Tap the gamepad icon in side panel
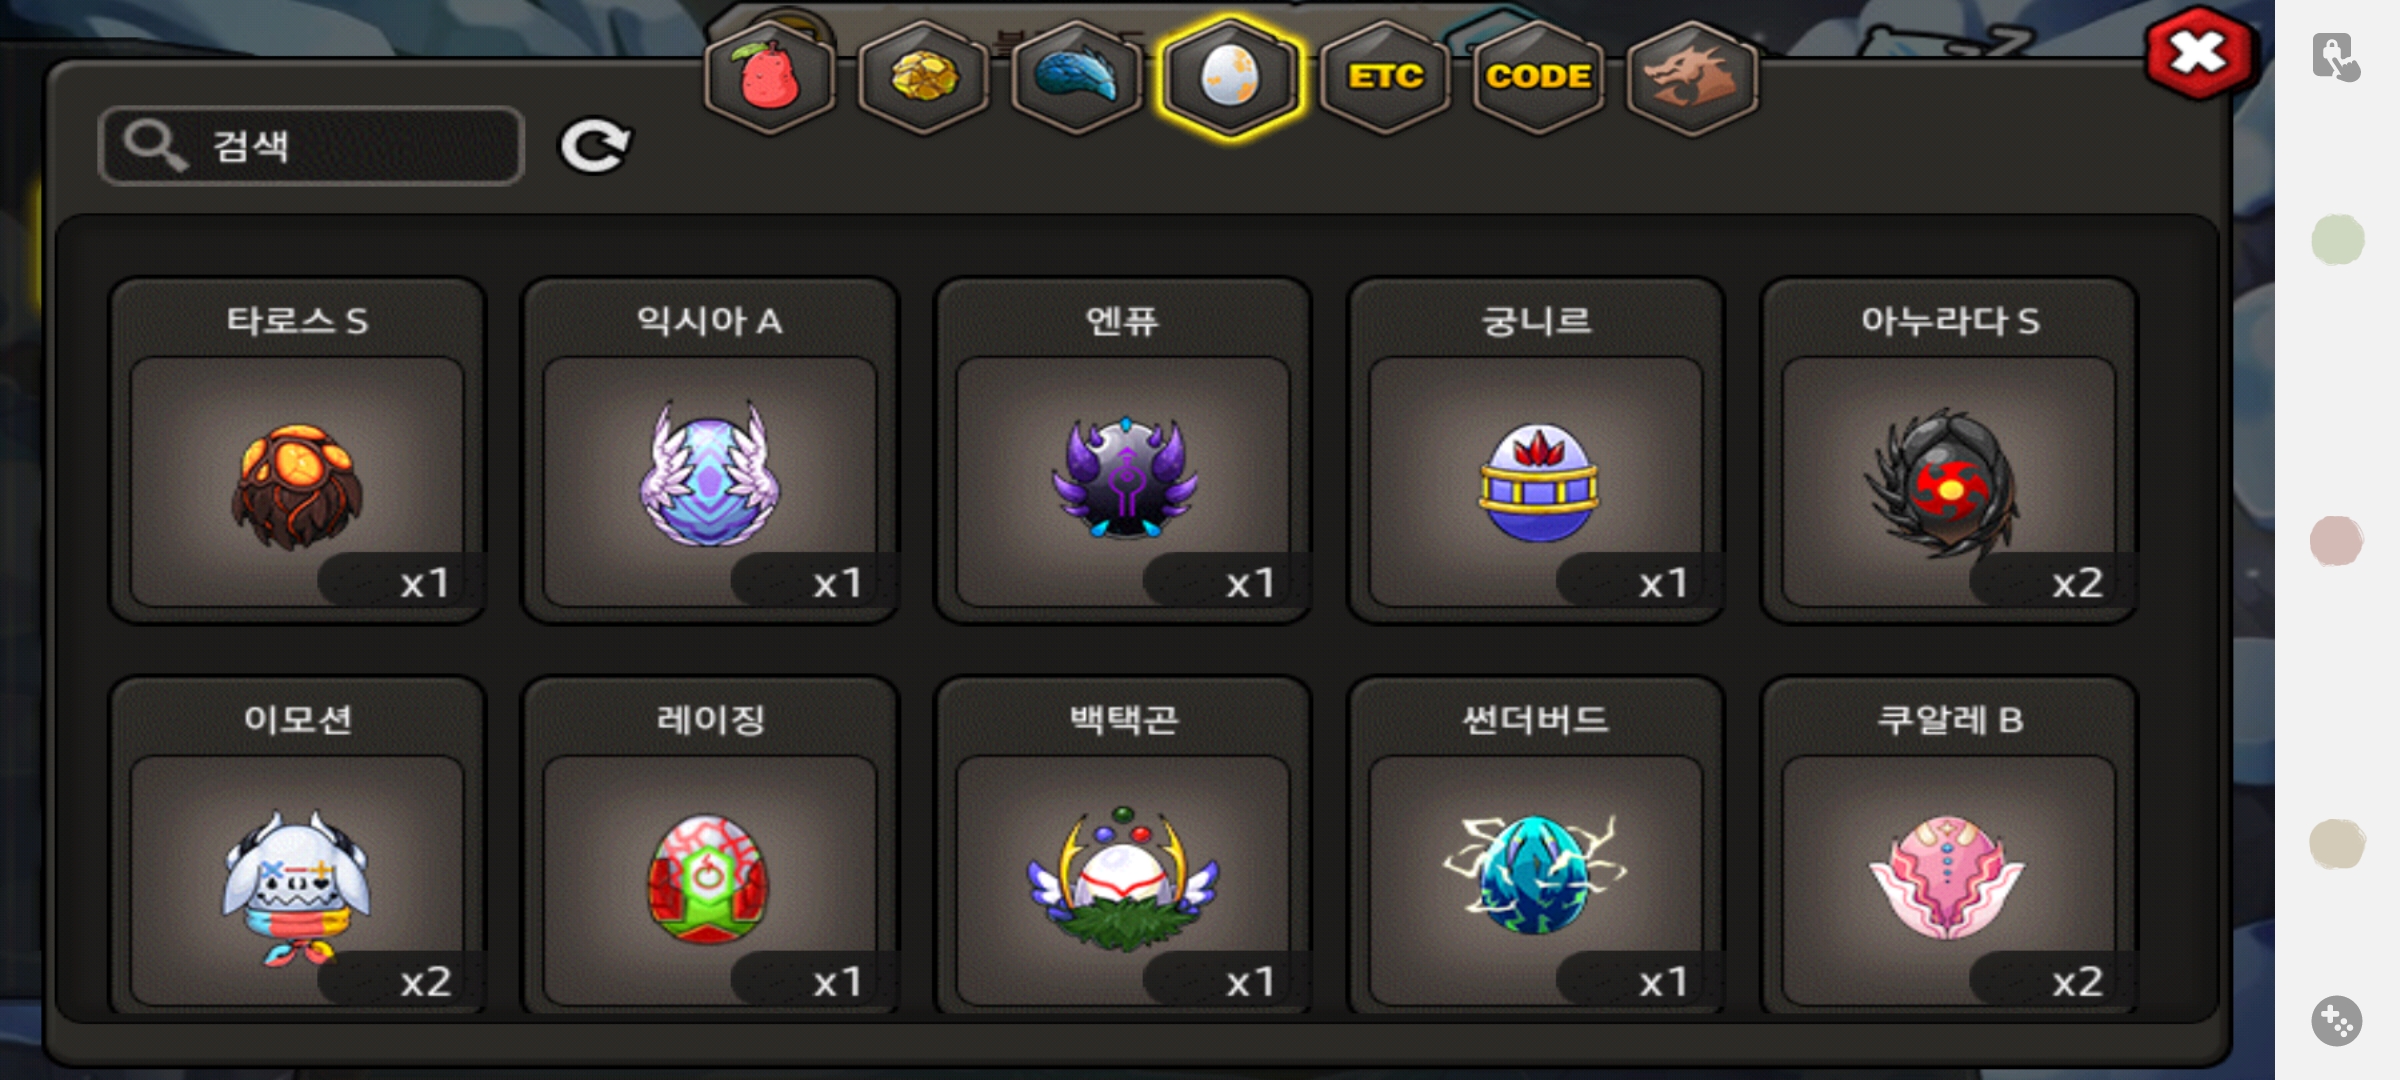The height and width of the screenshot is (1080, 2400). (x=2337, y=1021)
